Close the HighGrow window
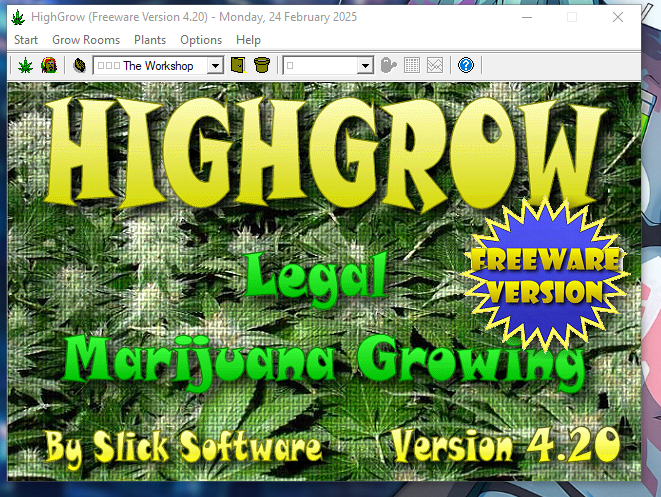Screen dimensions: 661x497 click(x=618, y=17)
